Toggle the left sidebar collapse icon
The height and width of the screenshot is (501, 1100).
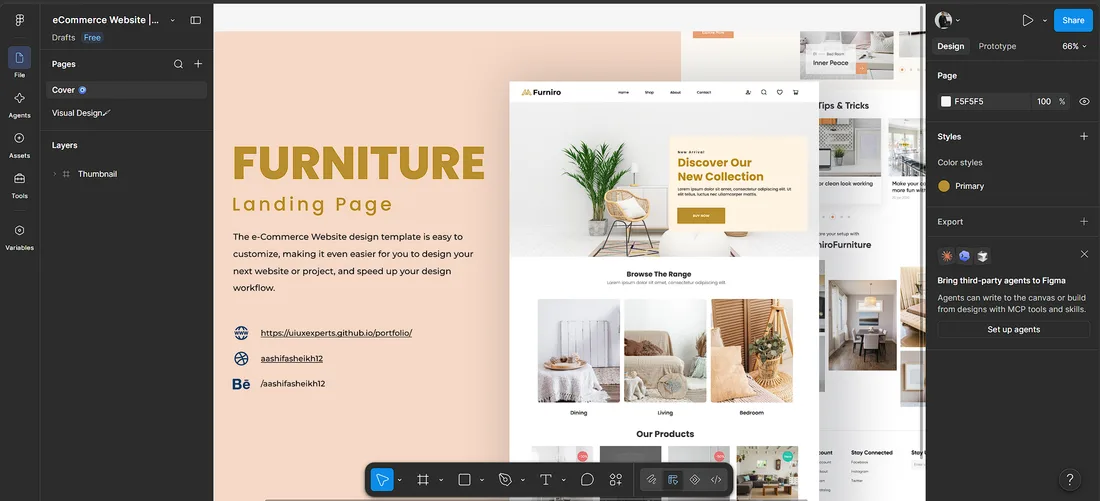[x=195, y=20]
